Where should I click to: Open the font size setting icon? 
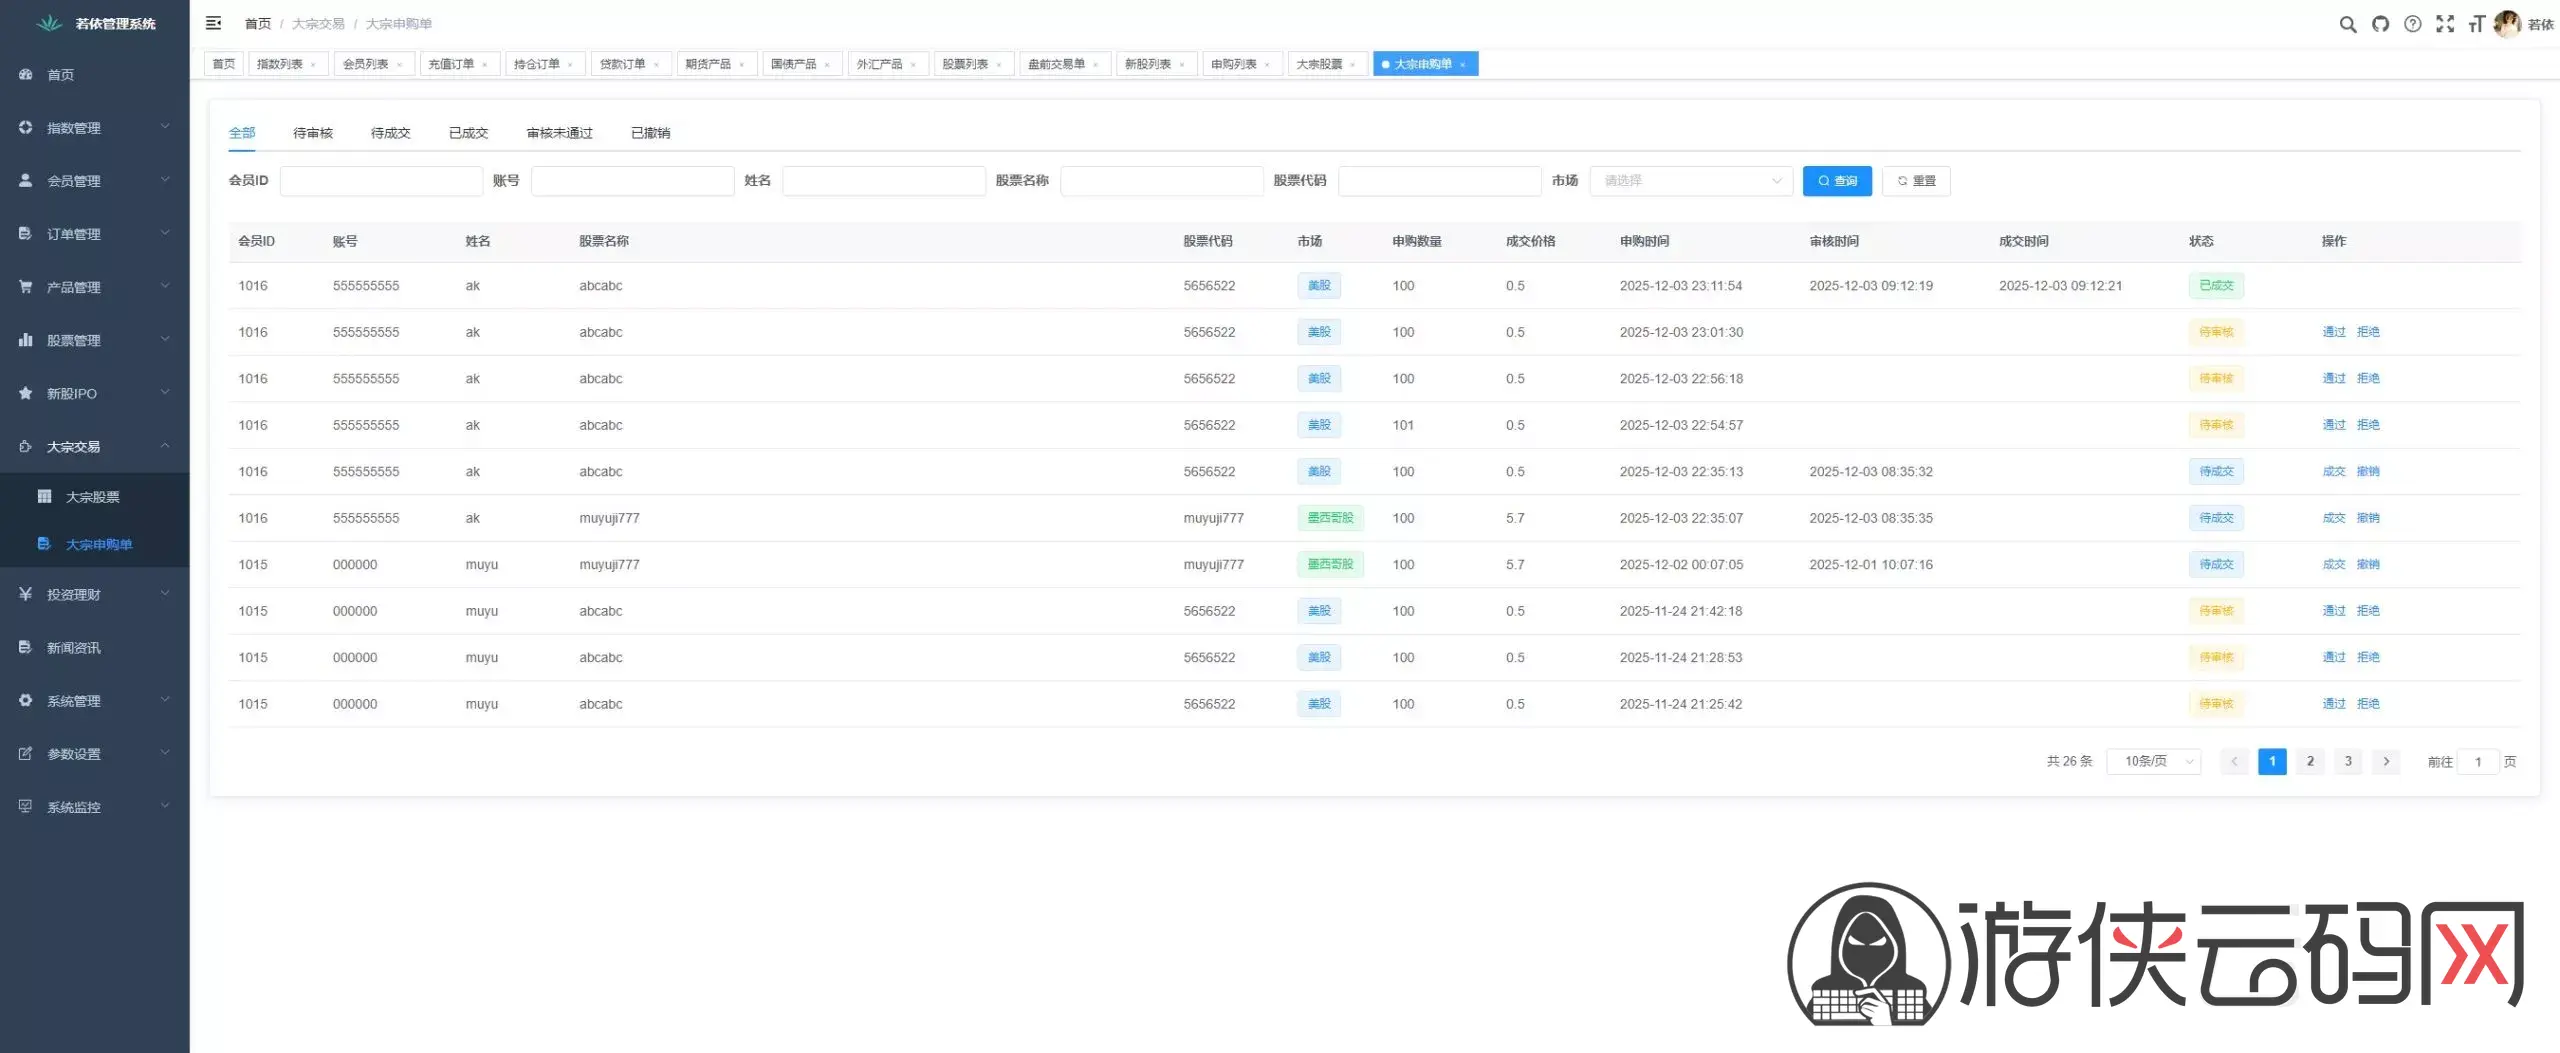click(x=2476, y=24)
